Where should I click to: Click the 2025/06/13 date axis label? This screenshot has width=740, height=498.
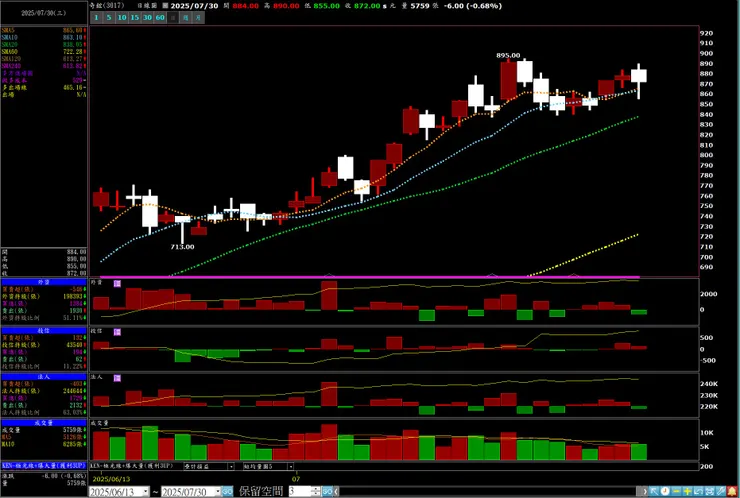111,479
